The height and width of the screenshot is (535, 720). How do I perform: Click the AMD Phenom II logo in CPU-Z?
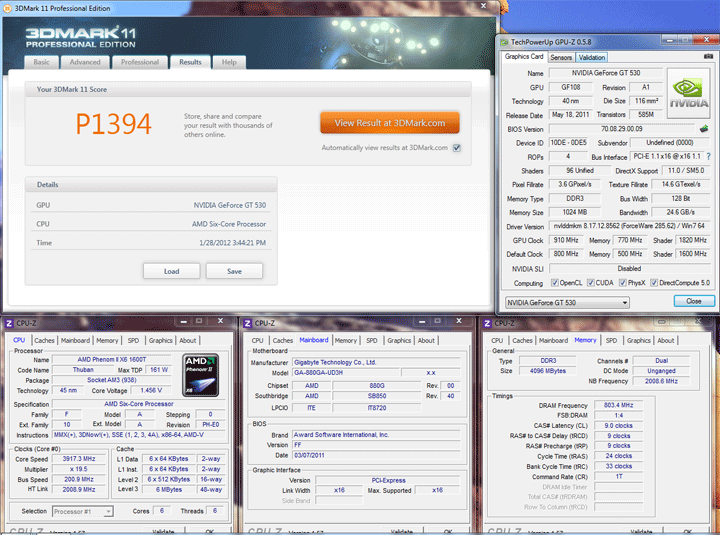point(201,375)
